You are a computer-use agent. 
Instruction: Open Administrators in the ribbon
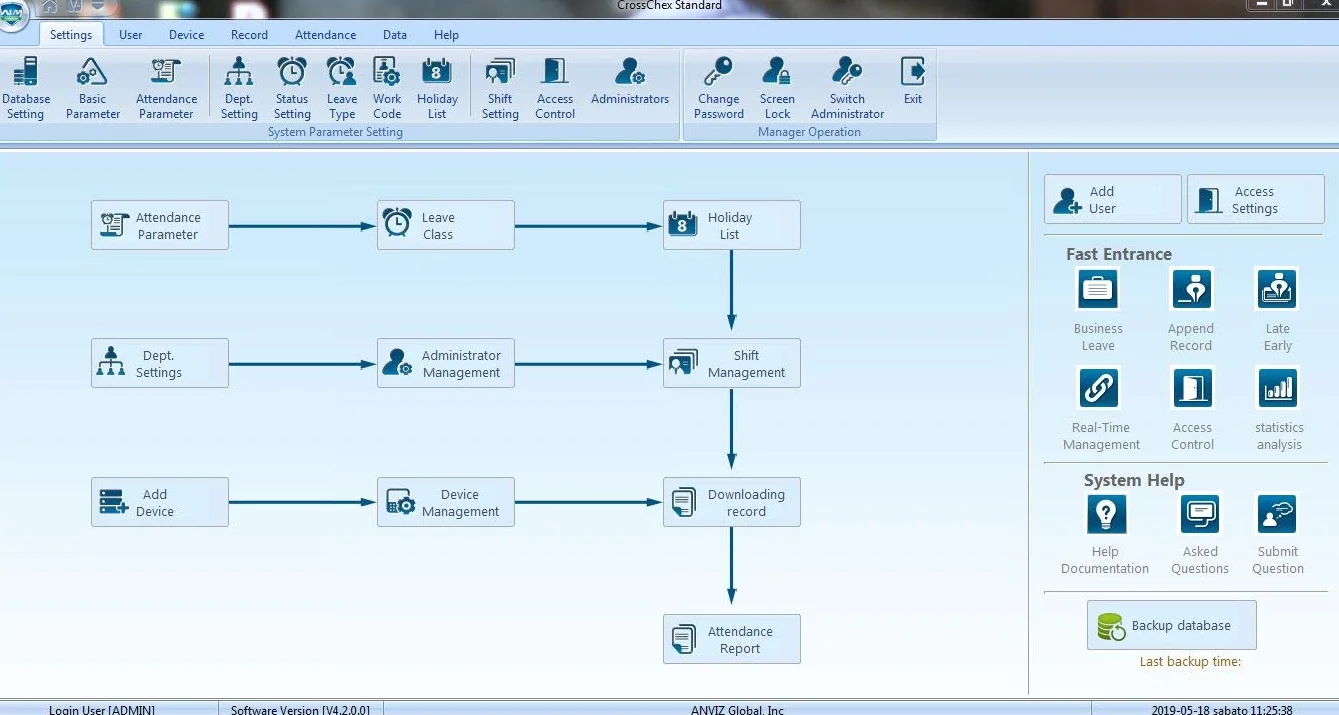(x=630, y=82)
